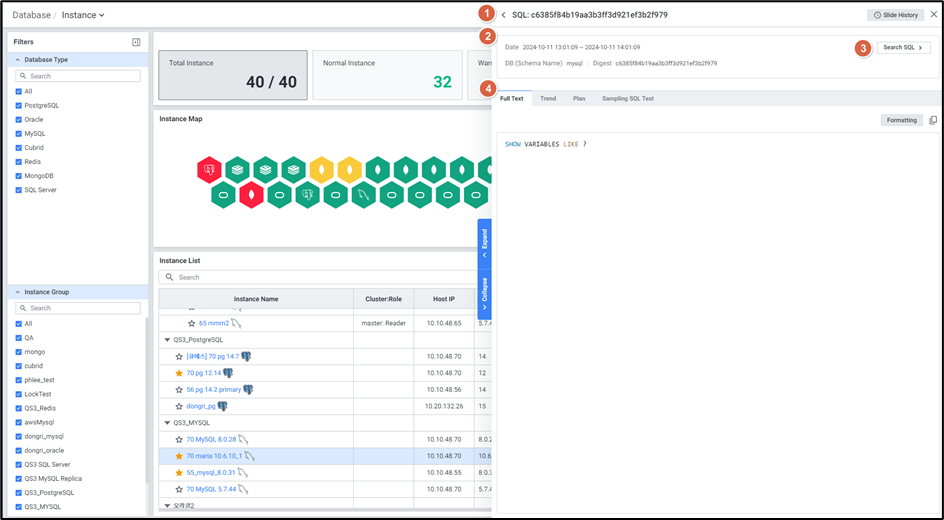
Task: Click the Search SQL button
Action: (x=903, y=48)
